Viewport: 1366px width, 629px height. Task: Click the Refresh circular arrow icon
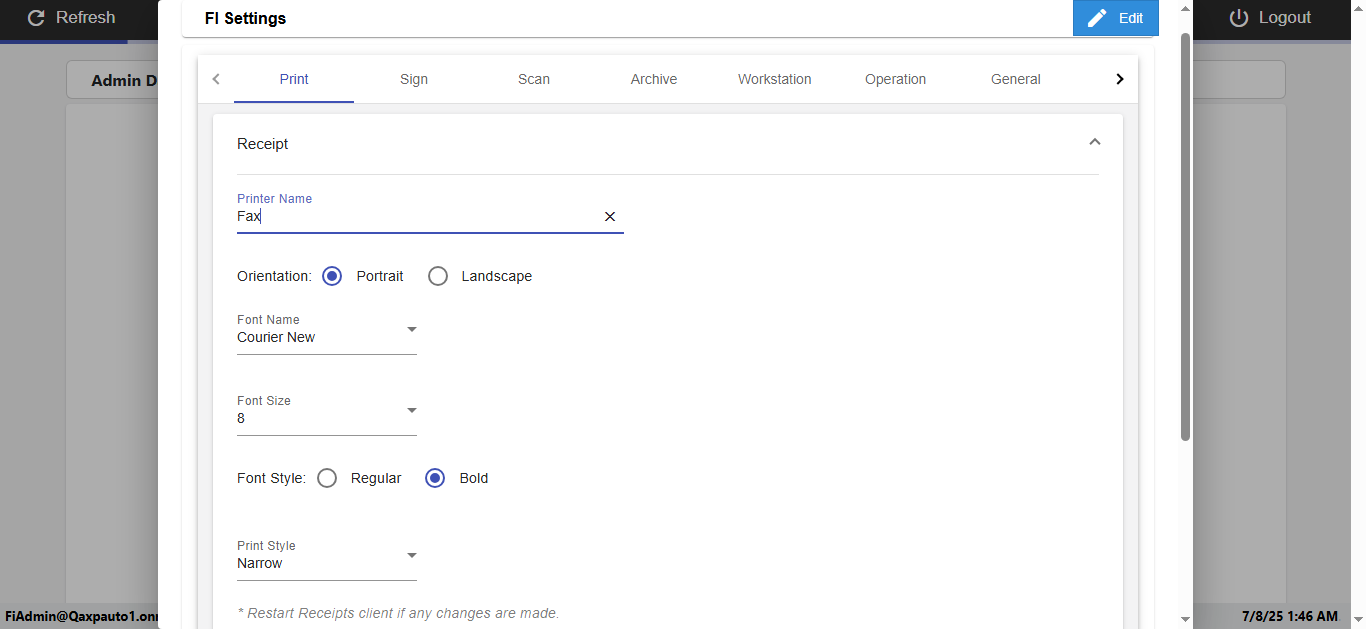click(x=36, y=18)
